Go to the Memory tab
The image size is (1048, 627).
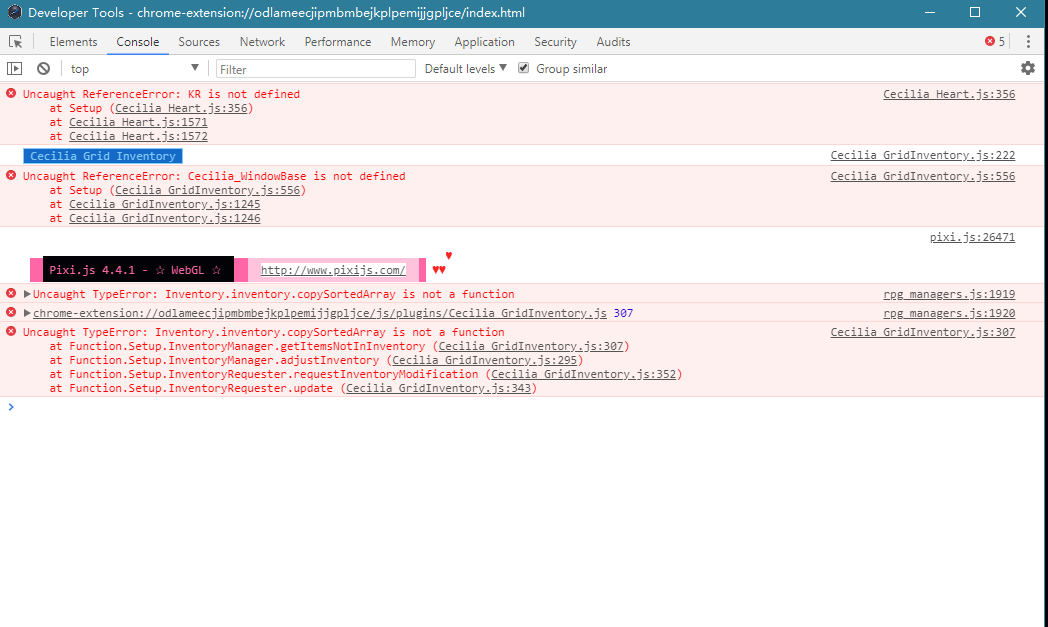coord(412,41)
